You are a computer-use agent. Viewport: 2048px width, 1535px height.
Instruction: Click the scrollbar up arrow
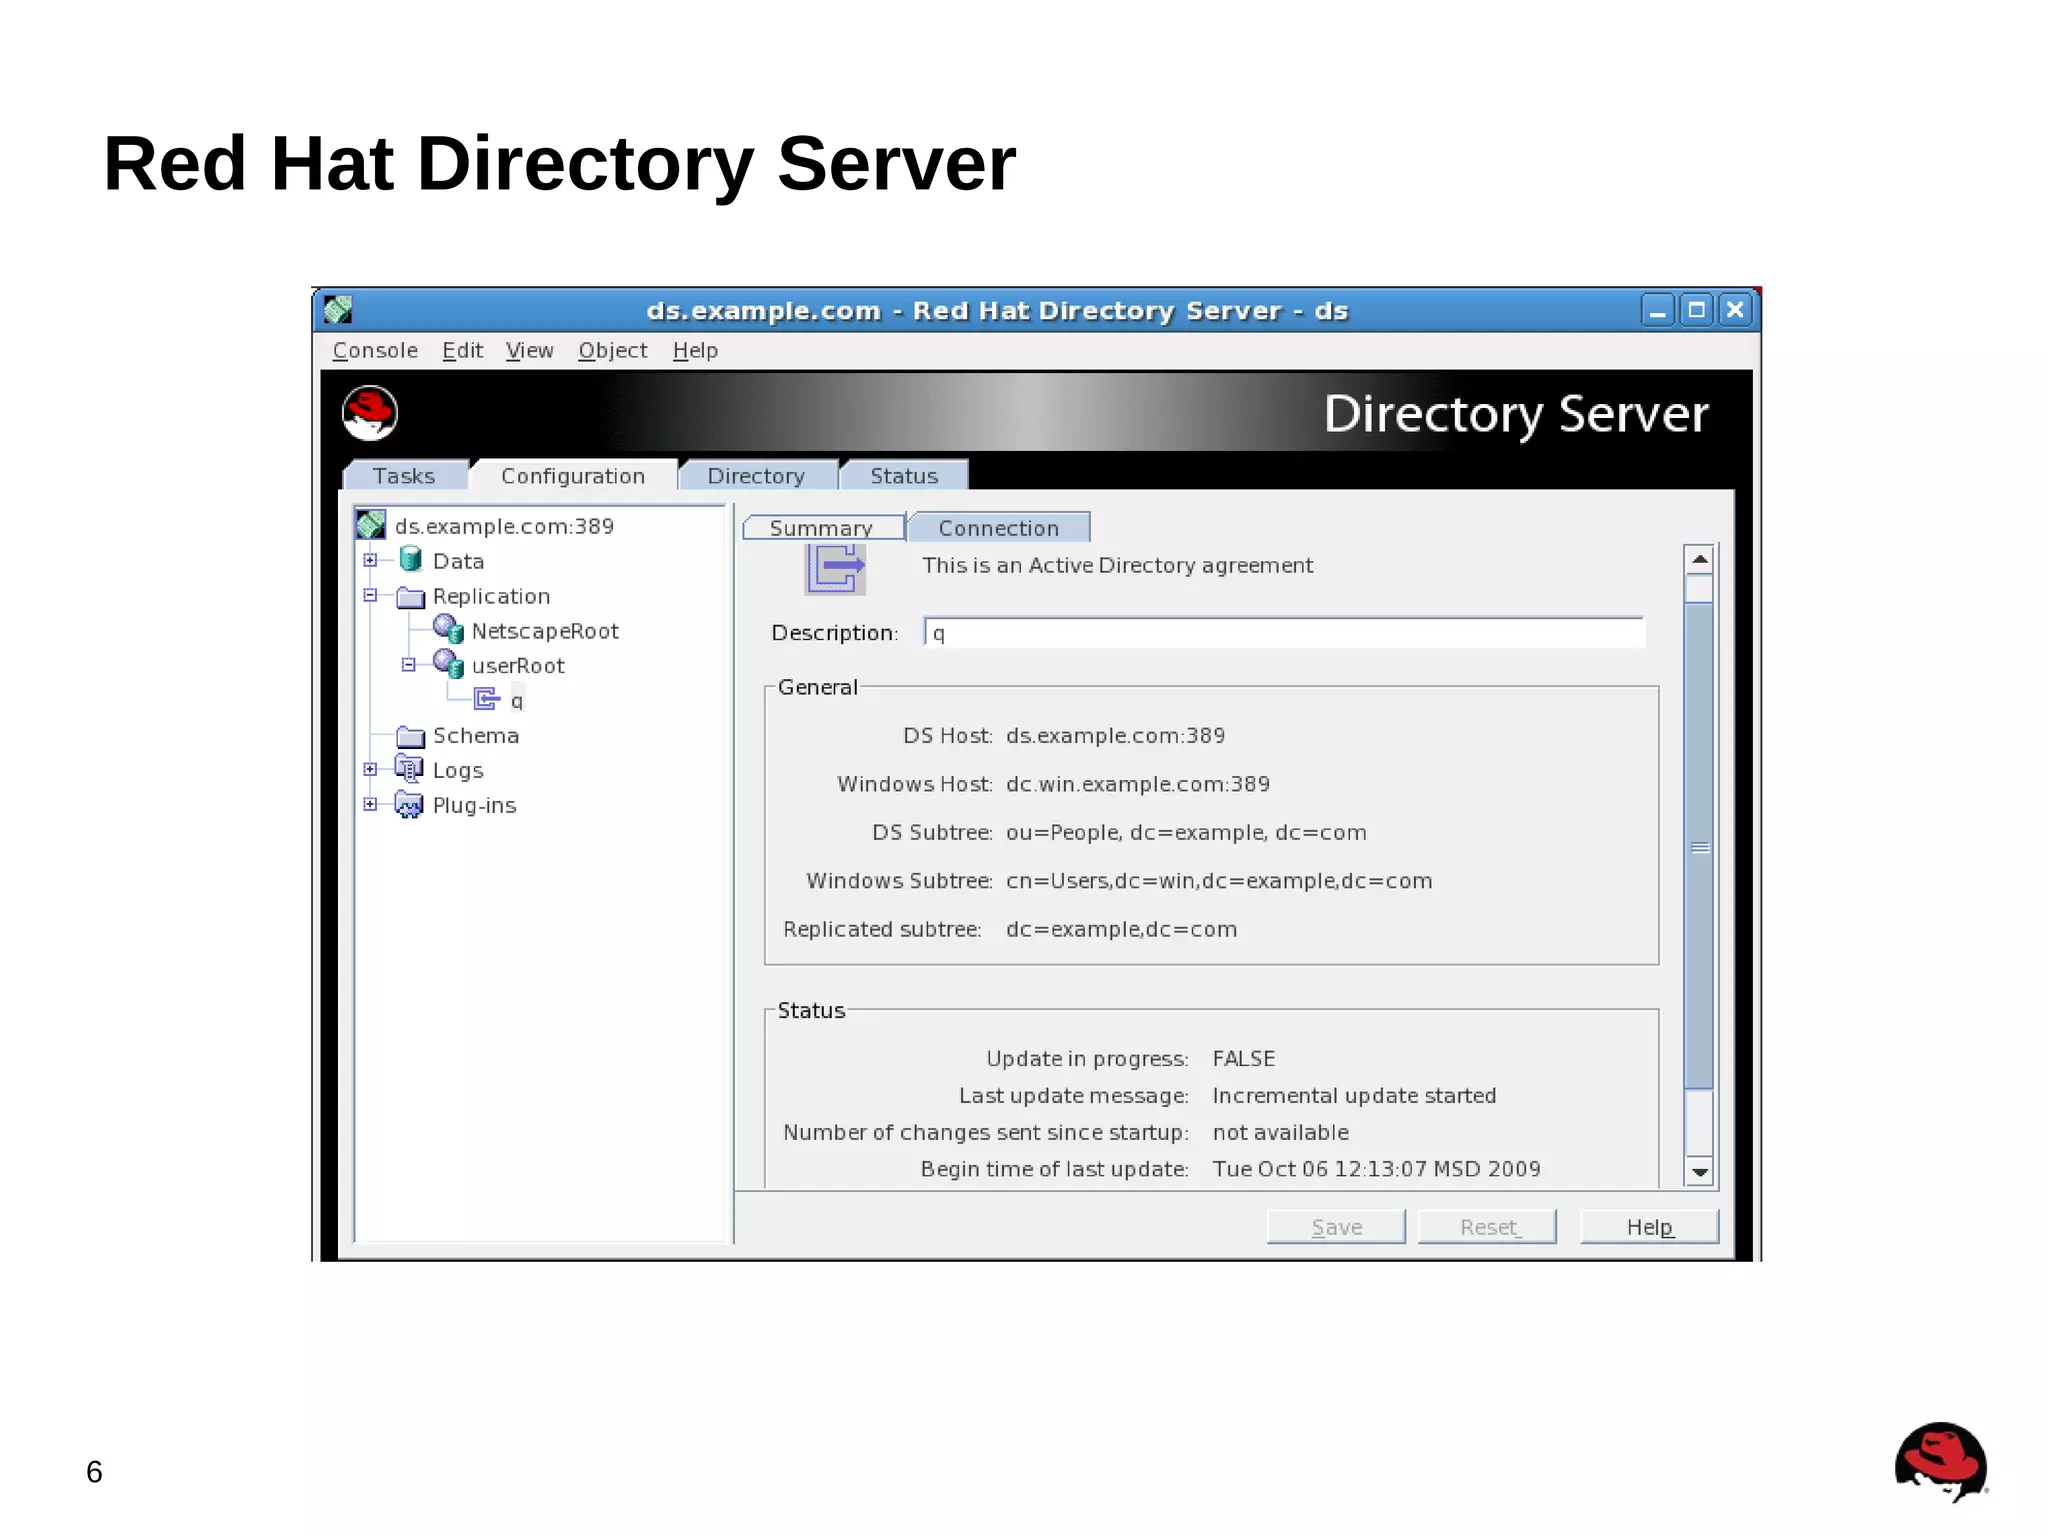coord(1699,559)
